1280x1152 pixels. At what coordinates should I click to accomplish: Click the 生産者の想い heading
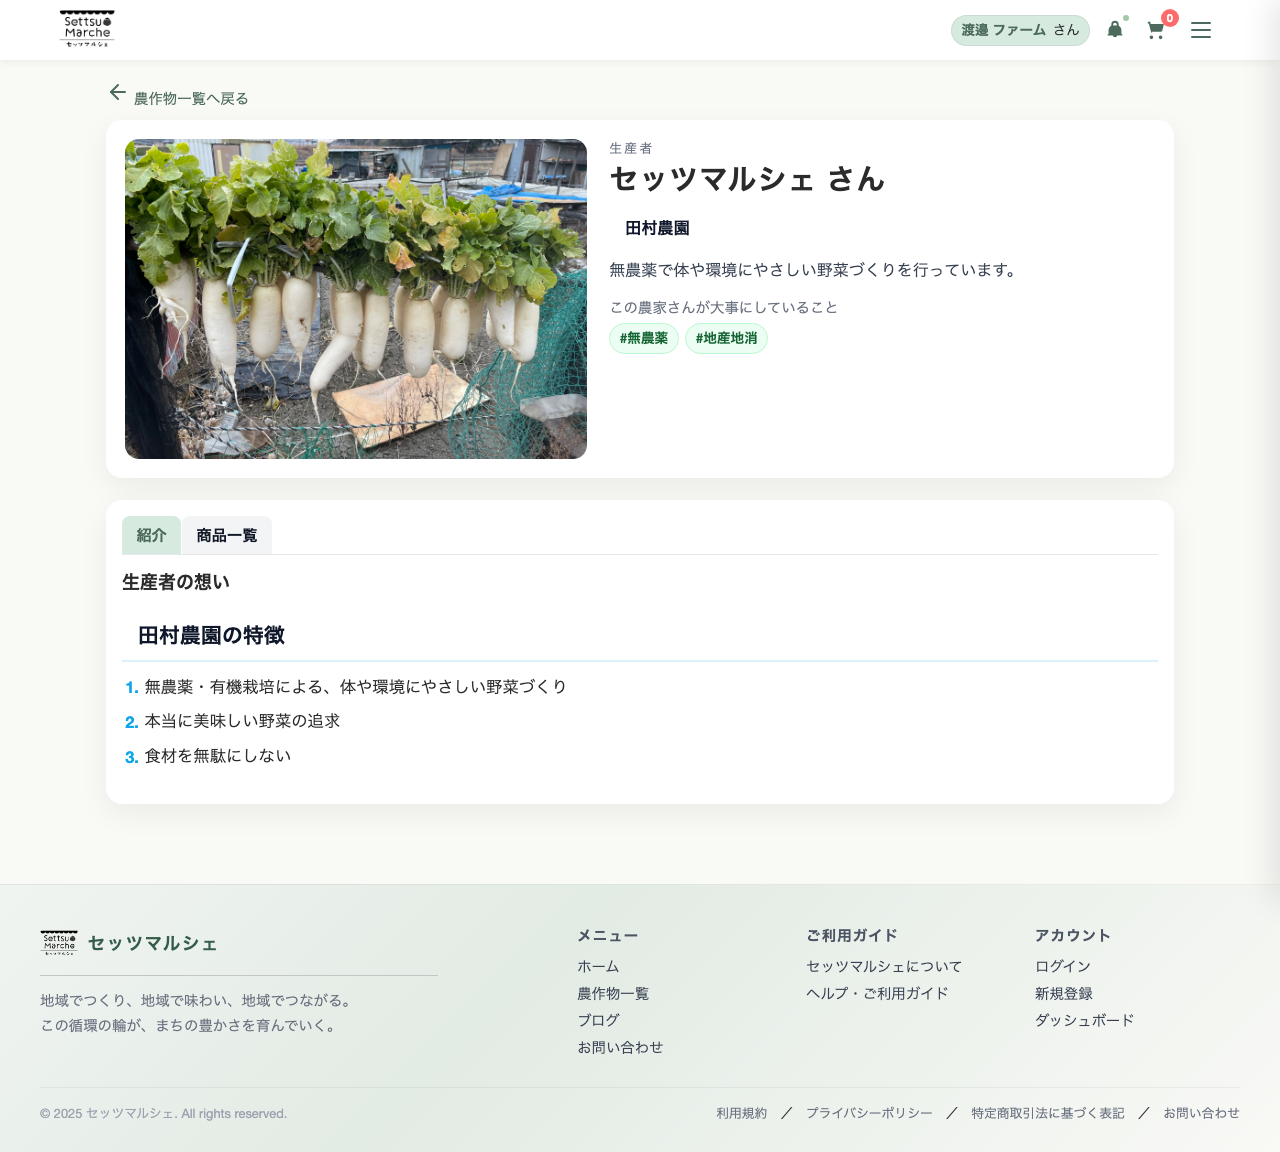176,582
